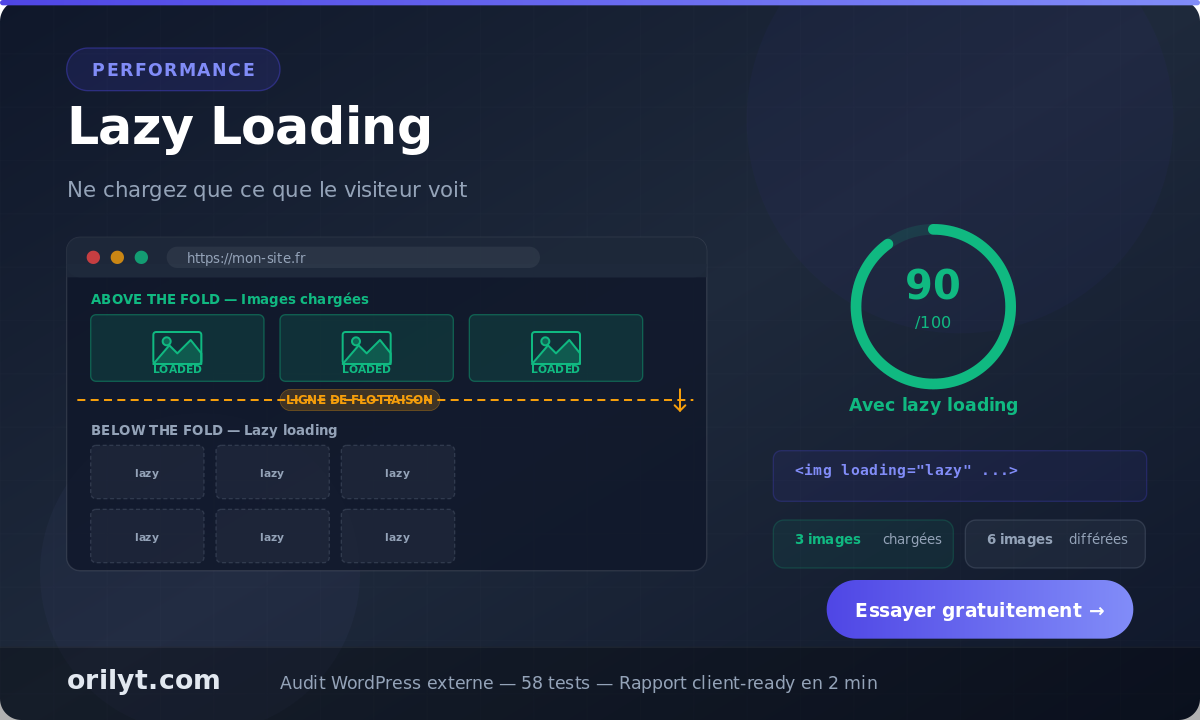Image resolution: width=1200 pixels, height=720 pixels.
Task: Click the PERFORMANCE category badge
Action: [x=173, y=69]
